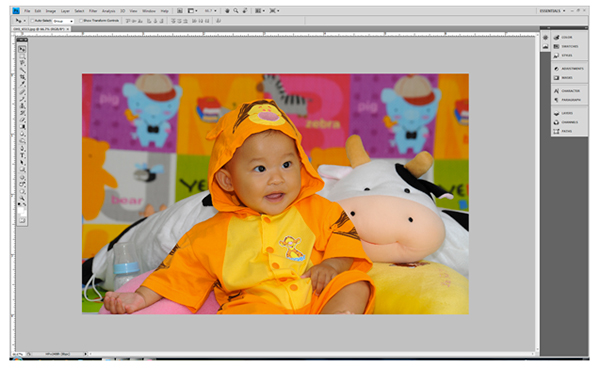Open the zoom level dropdown in top bar
Image resolution: width=600 pixels, height=368 pixels.
(210, 11)
